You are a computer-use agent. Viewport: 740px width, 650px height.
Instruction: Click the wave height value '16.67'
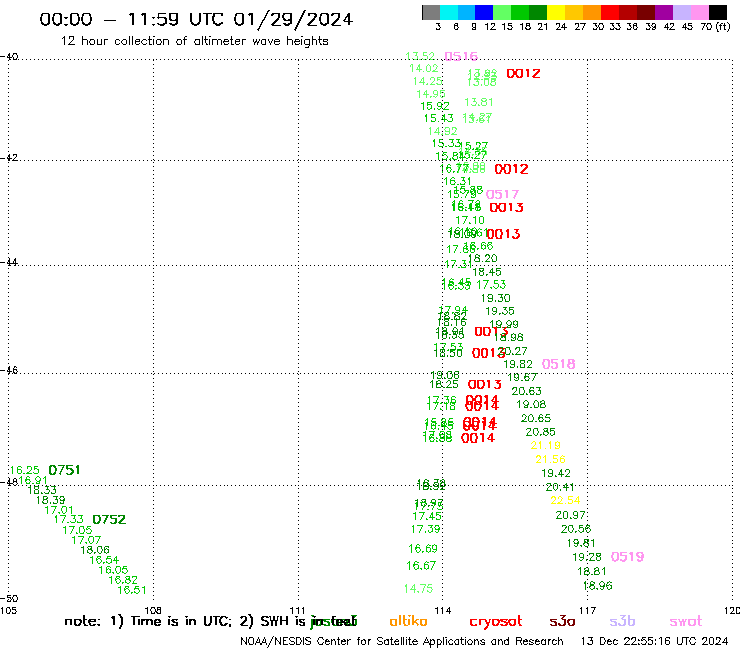421,566
